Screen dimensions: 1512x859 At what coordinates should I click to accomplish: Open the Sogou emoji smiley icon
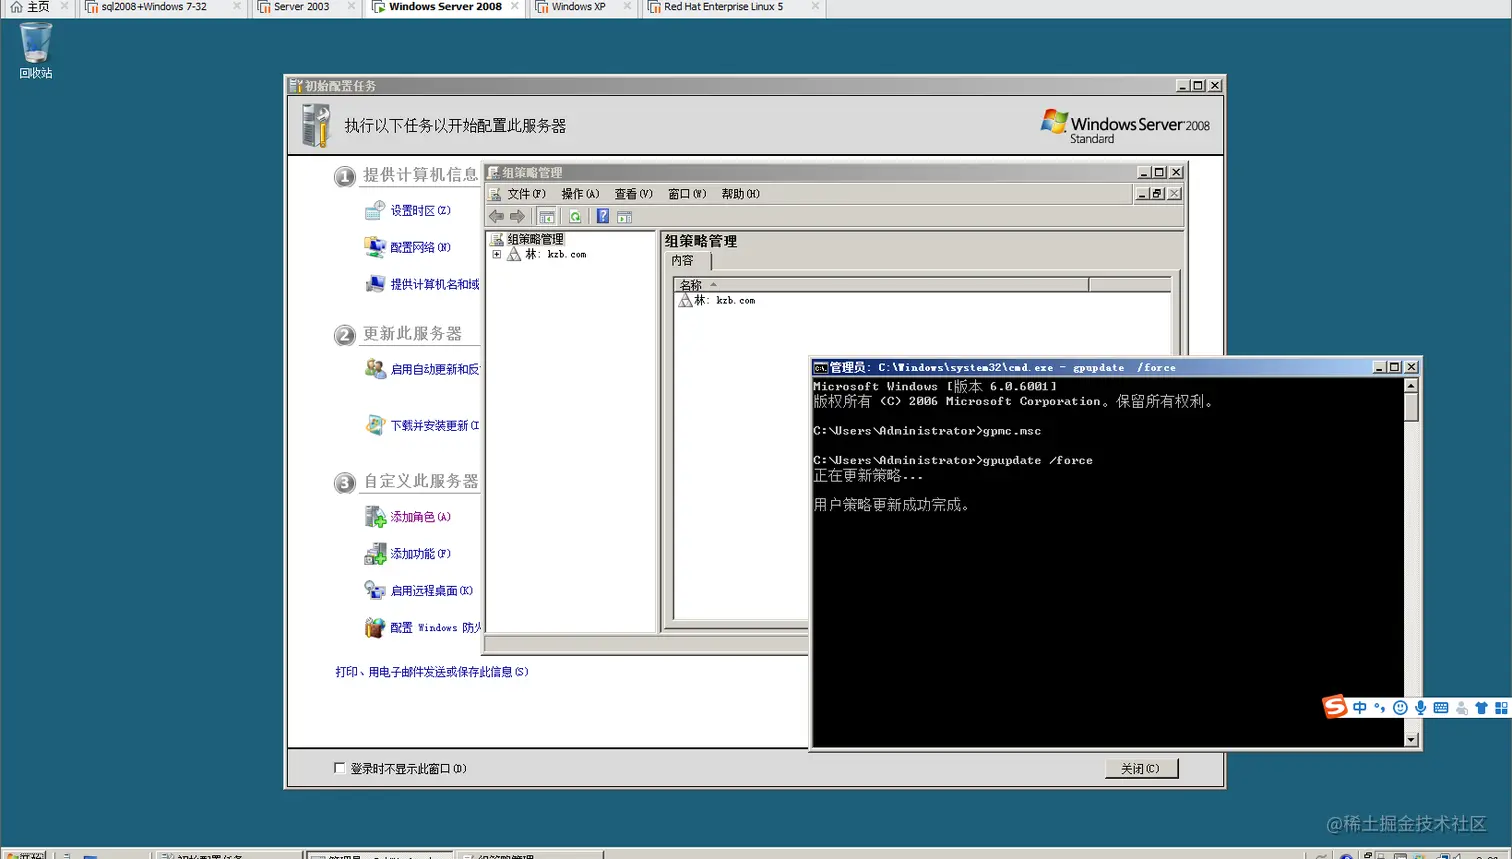point(1400,708)
